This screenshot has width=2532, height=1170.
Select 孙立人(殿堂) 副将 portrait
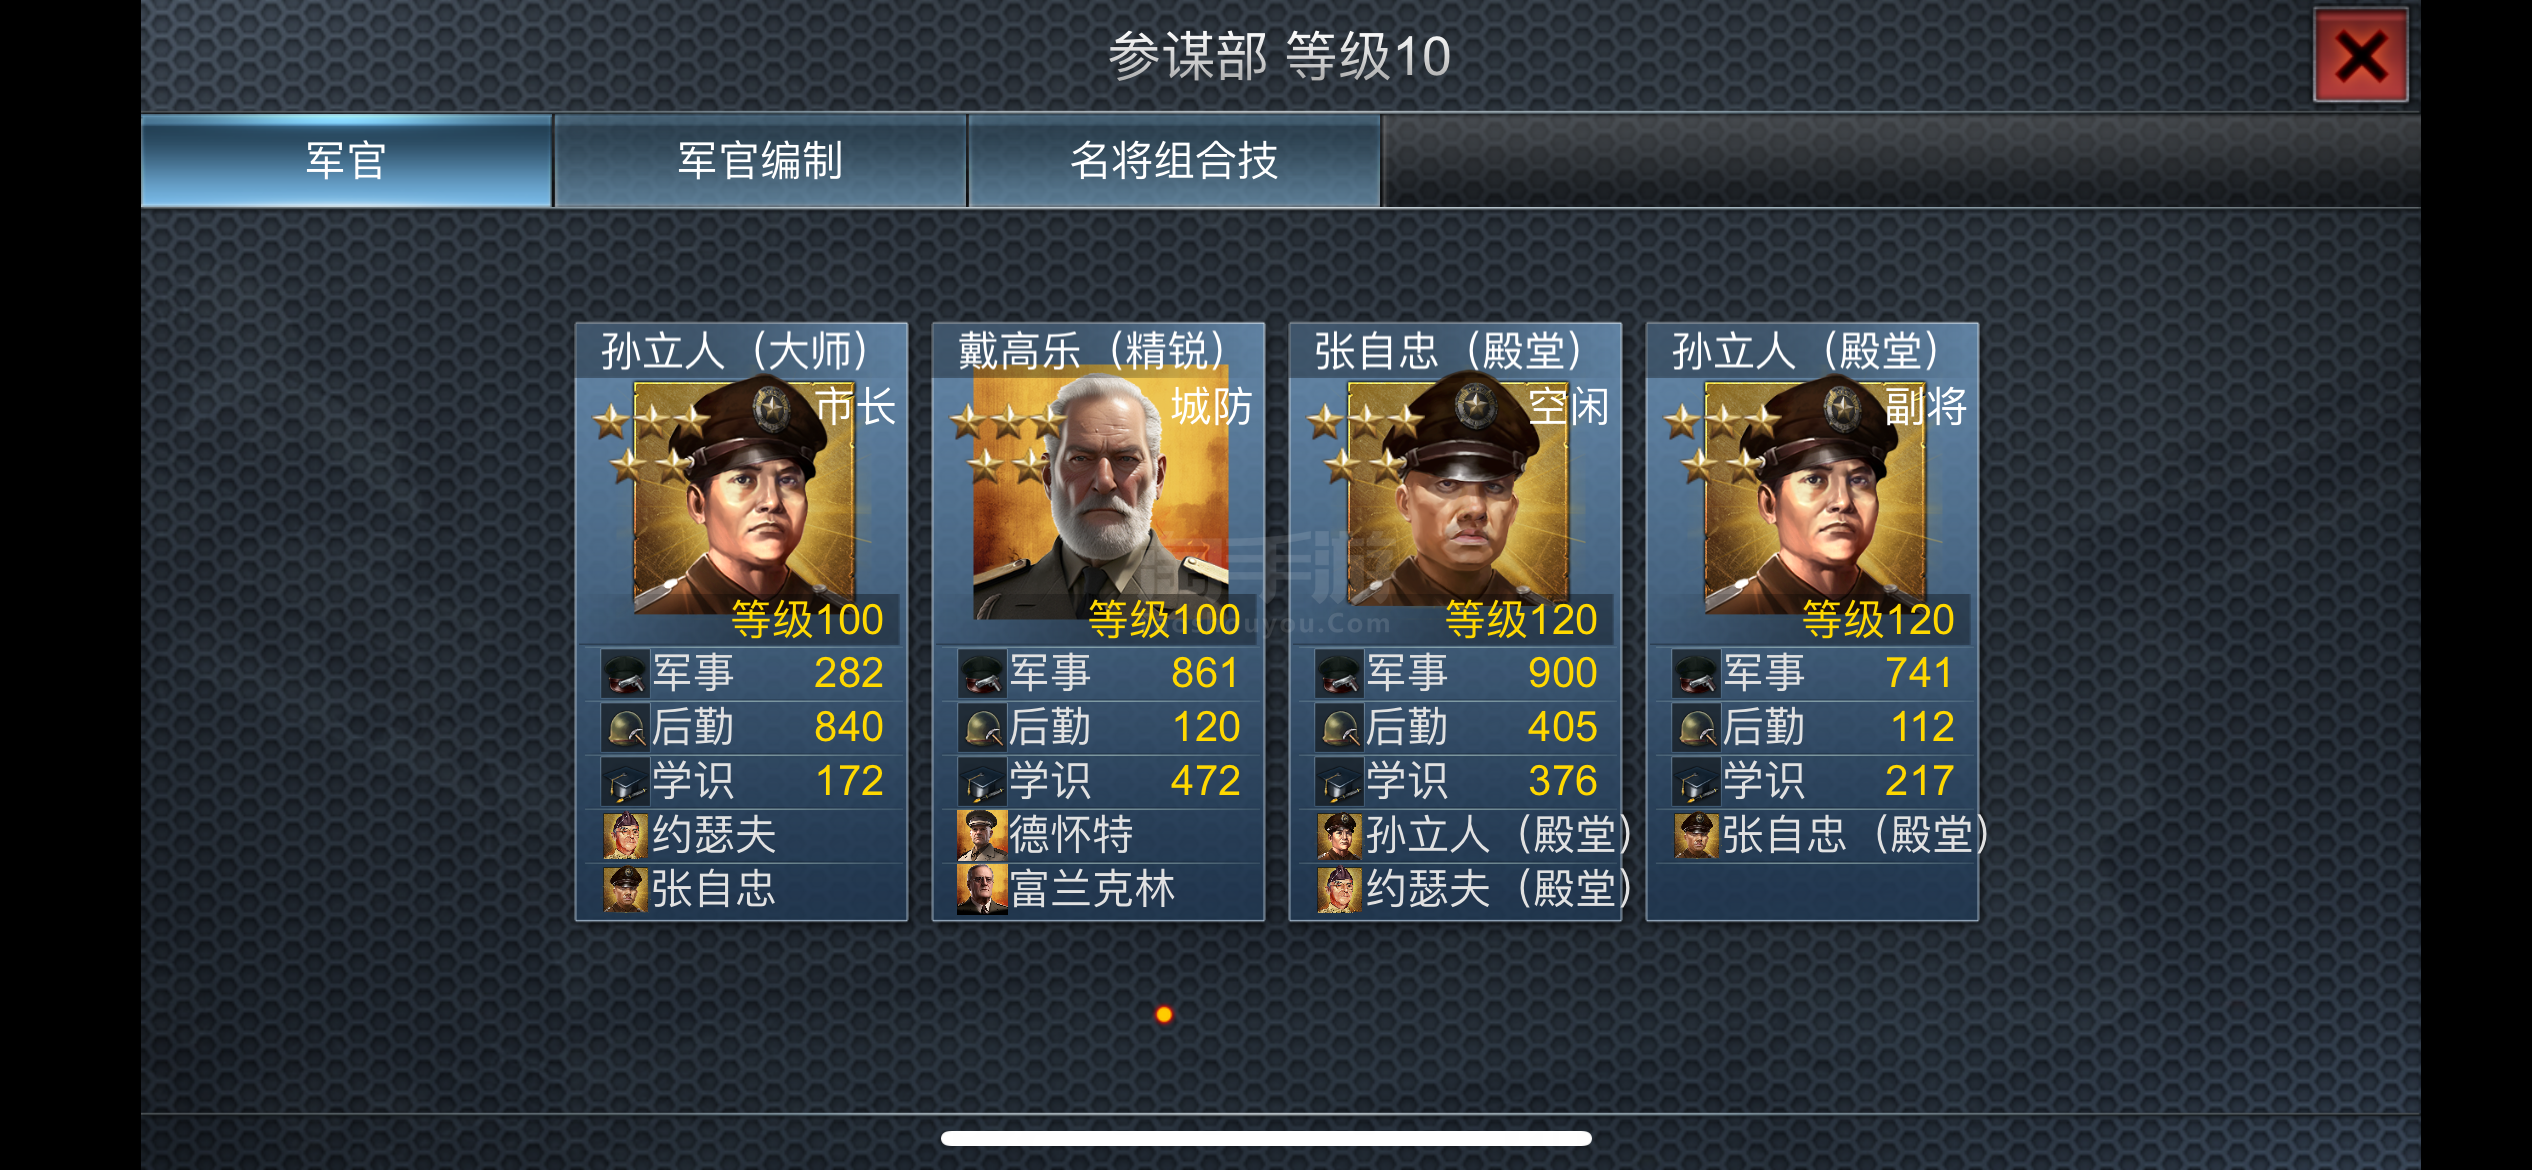(x=1815, y=497)
